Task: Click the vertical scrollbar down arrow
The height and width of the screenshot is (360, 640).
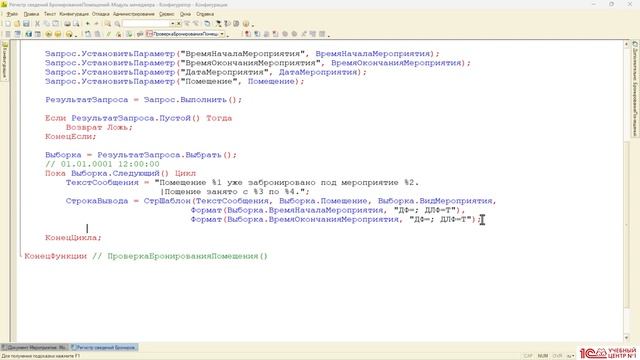Action: click(627, 338)
